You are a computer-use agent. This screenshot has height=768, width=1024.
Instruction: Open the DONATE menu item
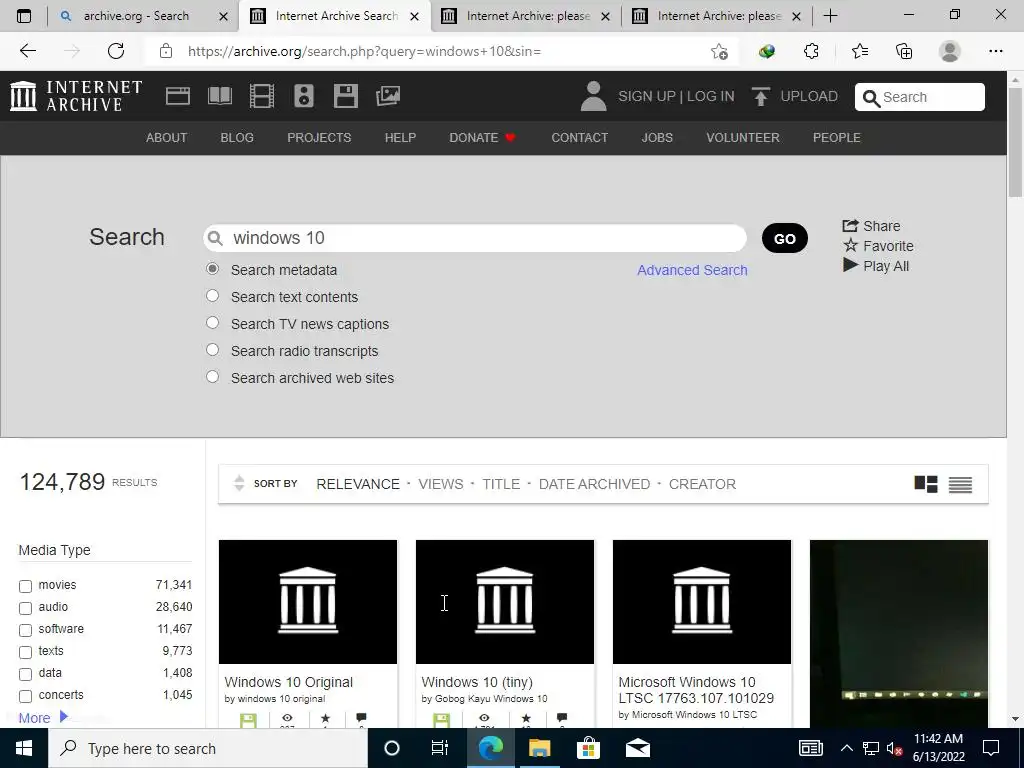482,138
